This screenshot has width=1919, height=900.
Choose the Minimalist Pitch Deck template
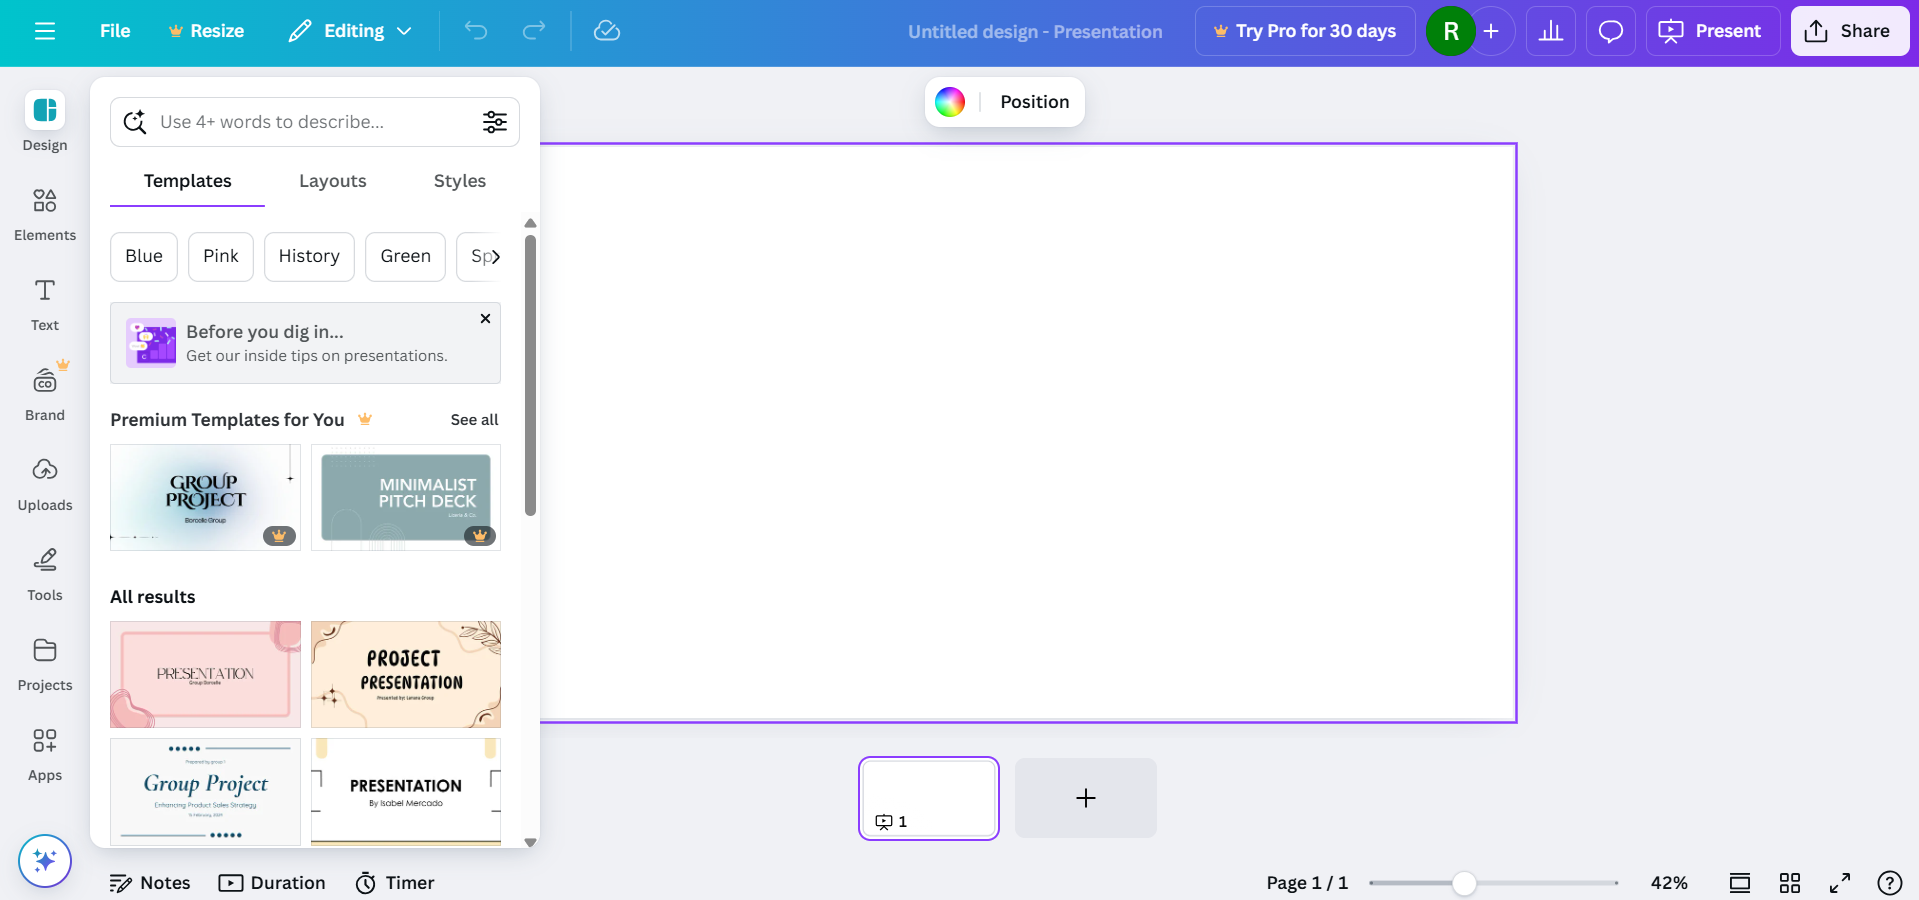[406, 497]
